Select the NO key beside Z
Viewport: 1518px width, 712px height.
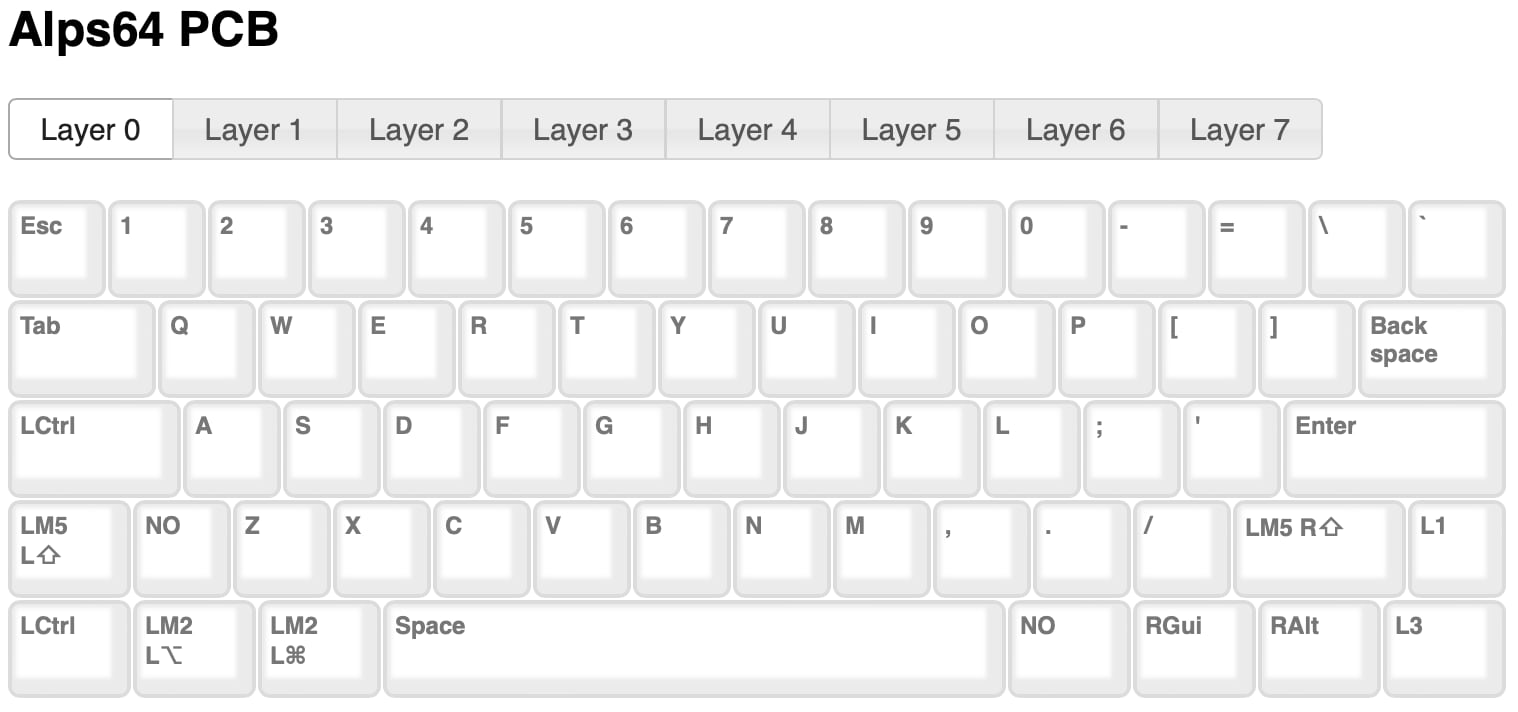pyautogui.click(x=182, y=548)
